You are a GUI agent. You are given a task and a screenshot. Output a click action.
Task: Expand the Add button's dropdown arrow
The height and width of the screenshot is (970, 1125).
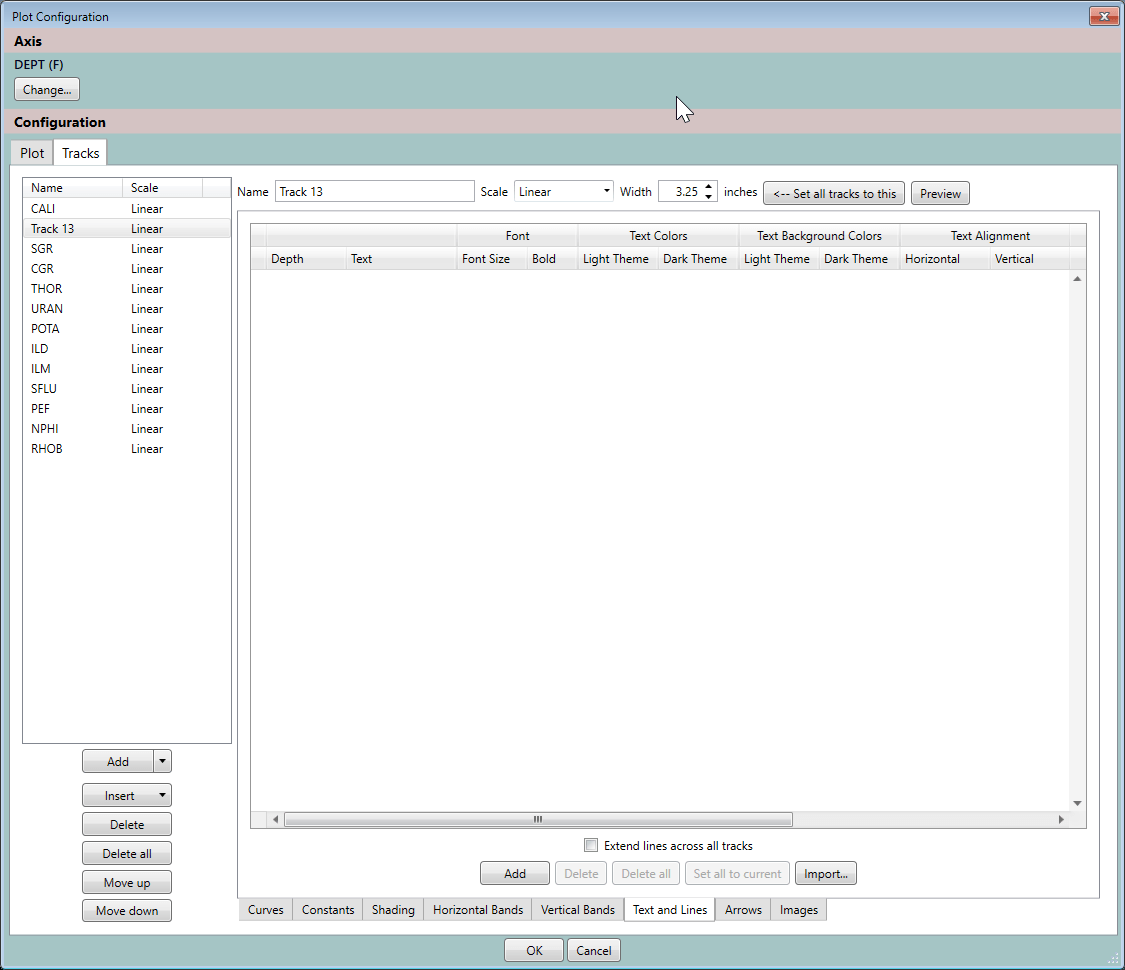click(x=163, y=761)
